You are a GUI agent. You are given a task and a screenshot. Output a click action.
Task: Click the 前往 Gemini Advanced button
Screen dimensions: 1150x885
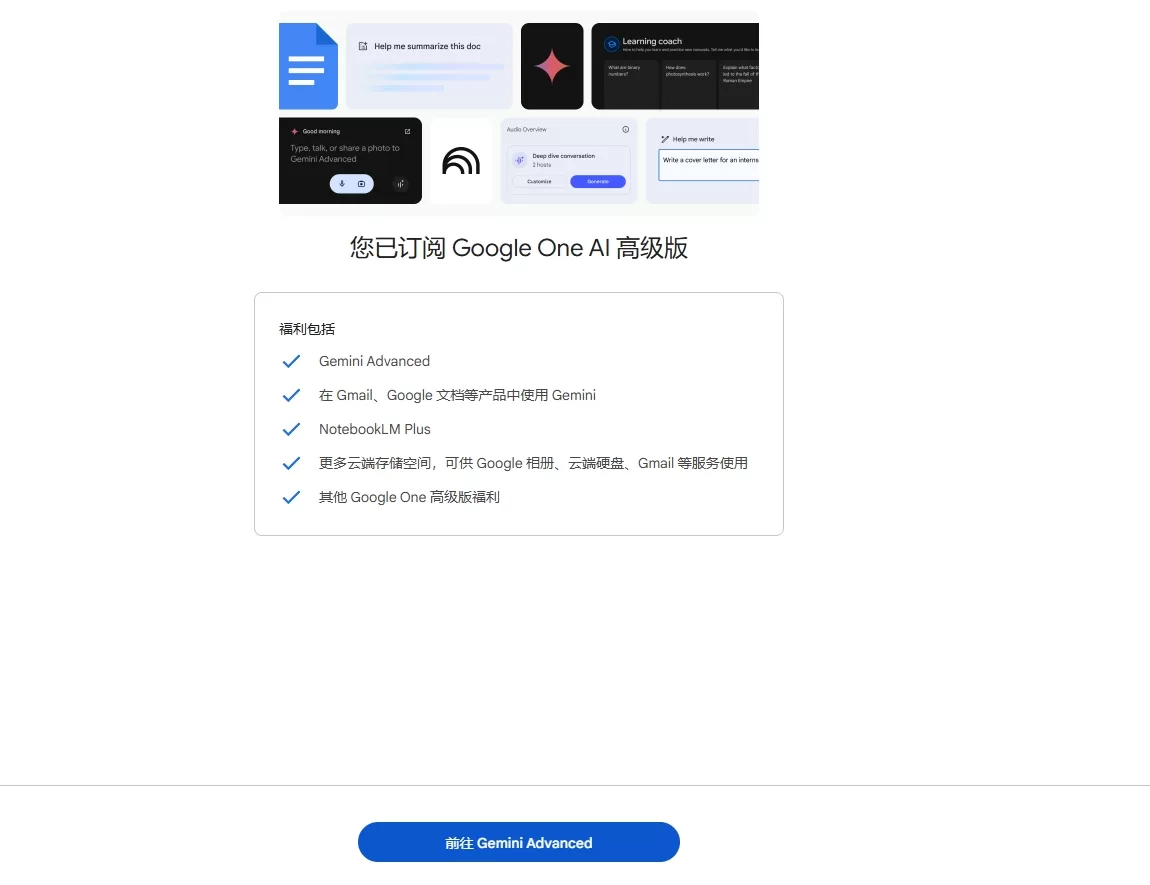tap(519, 842)
